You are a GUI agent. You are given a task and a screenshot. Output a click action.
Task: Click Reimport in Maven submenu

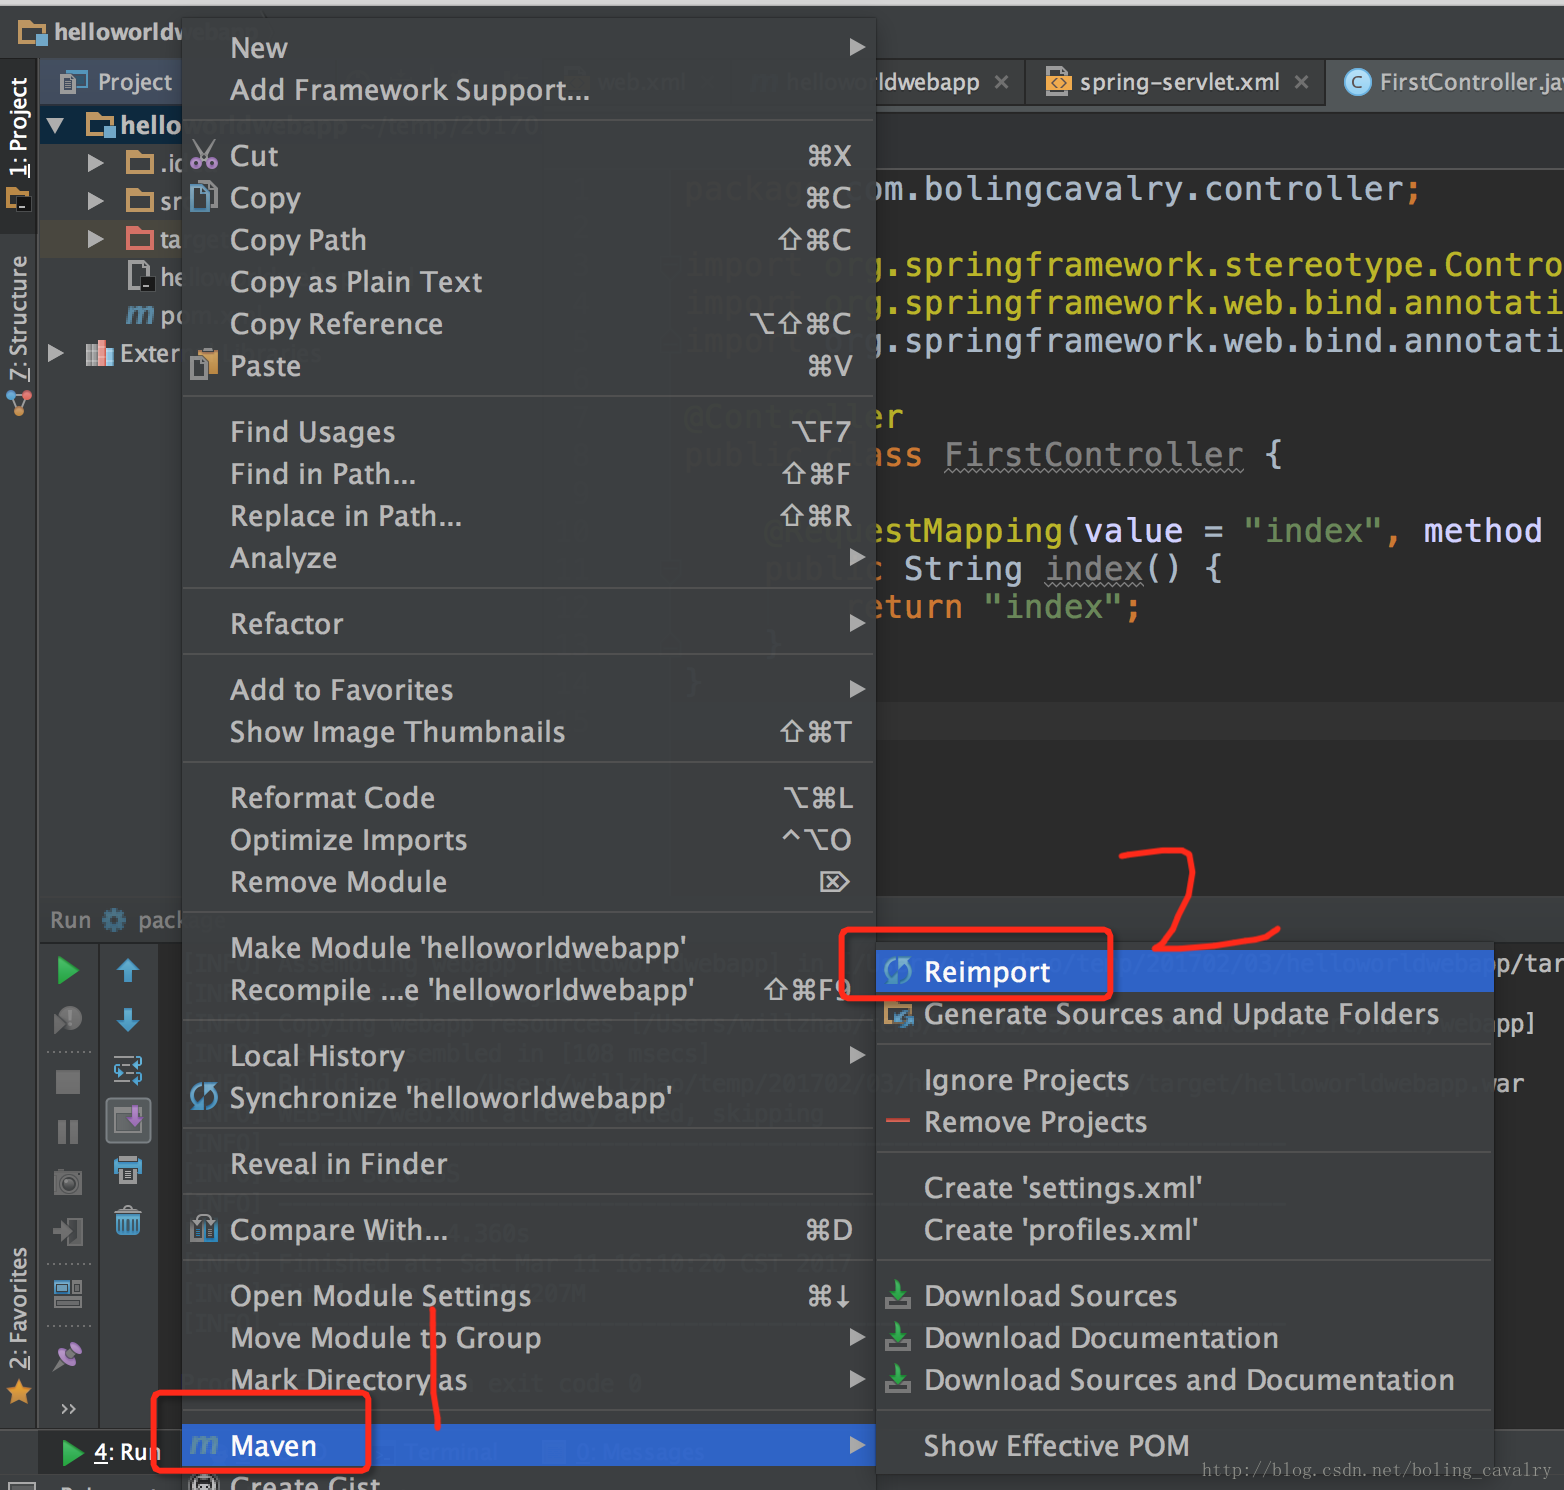click(1185, 972)
